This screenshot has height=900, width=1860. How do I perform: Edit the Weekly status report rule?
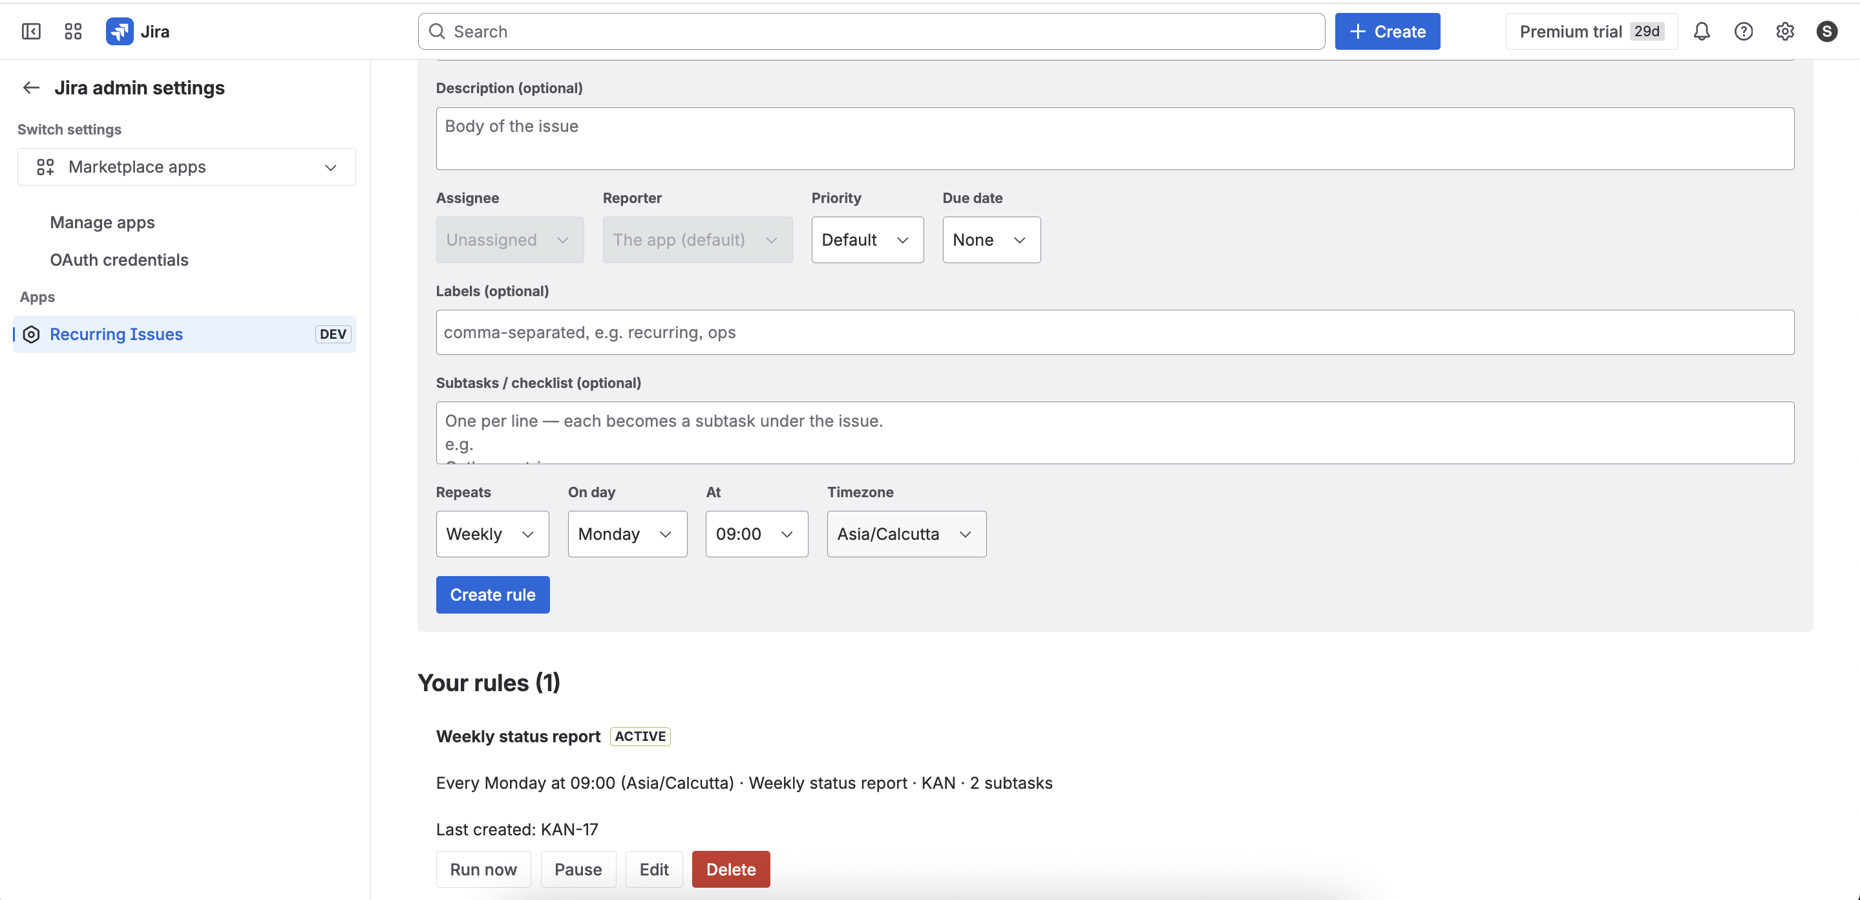pyautogui.click(x=654, y=869)
